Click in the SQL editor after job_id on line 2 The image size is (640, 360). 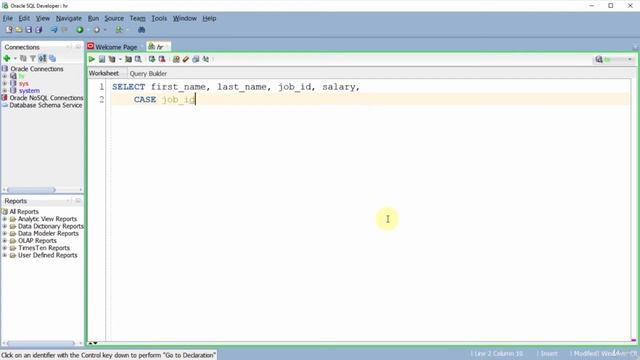tap(196, 99)
